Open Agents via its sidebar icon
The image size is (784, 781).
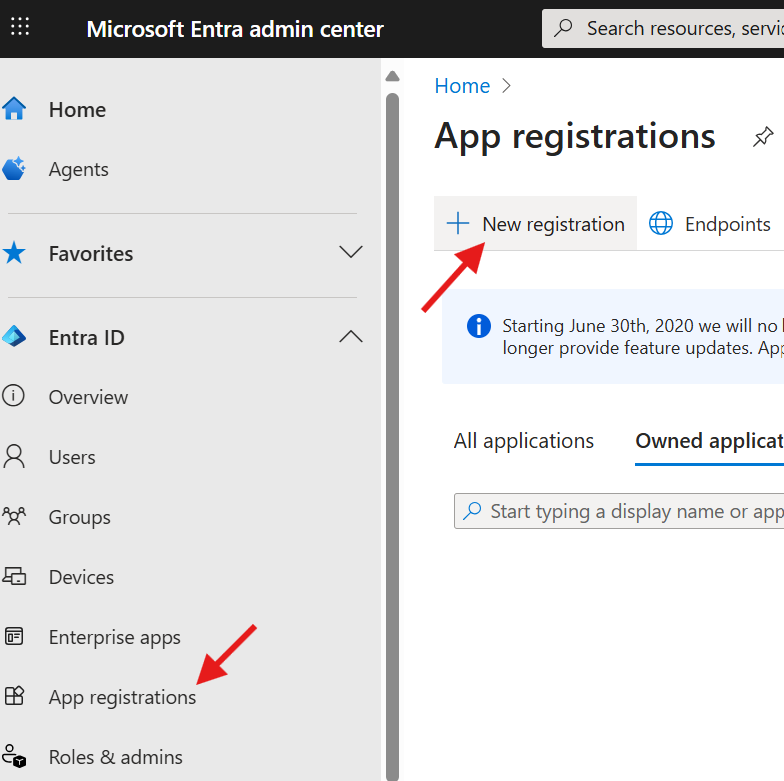(14, 169)
